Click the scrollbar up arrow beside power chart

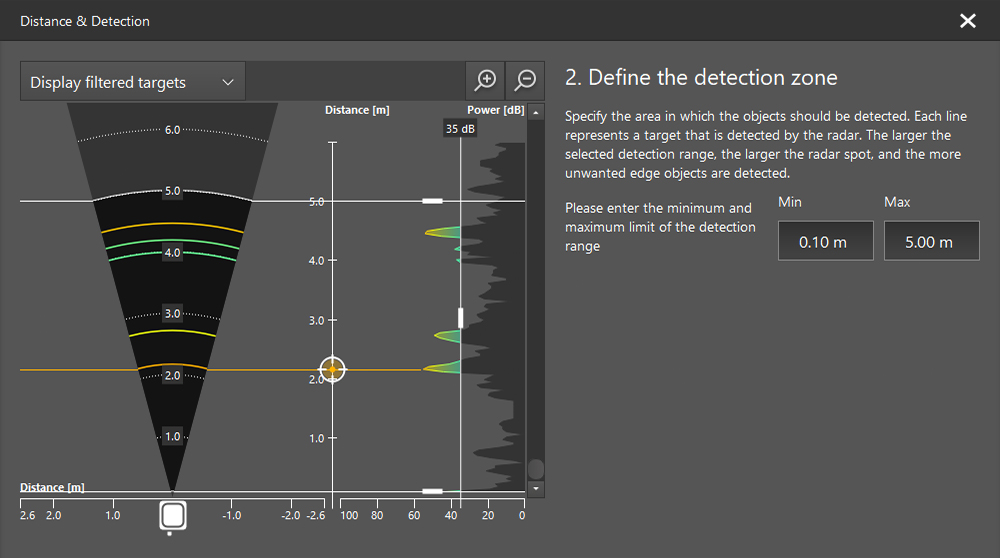click(x=535, y=112)
